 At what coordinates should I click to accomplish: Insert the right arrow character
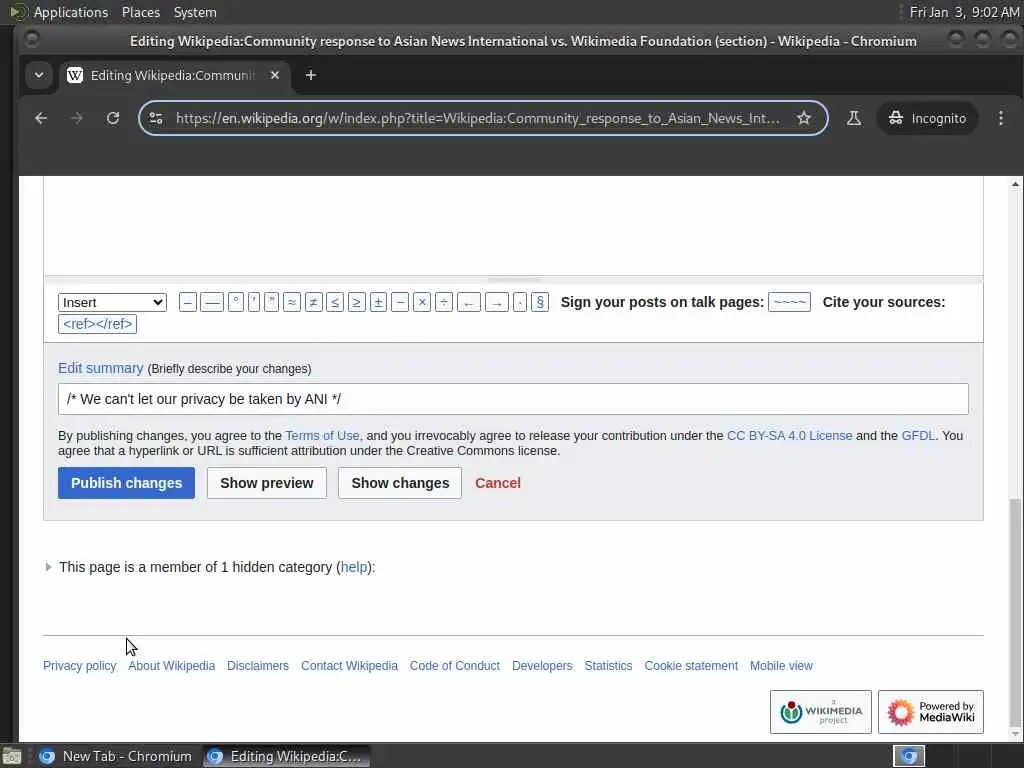pos(497,302)
